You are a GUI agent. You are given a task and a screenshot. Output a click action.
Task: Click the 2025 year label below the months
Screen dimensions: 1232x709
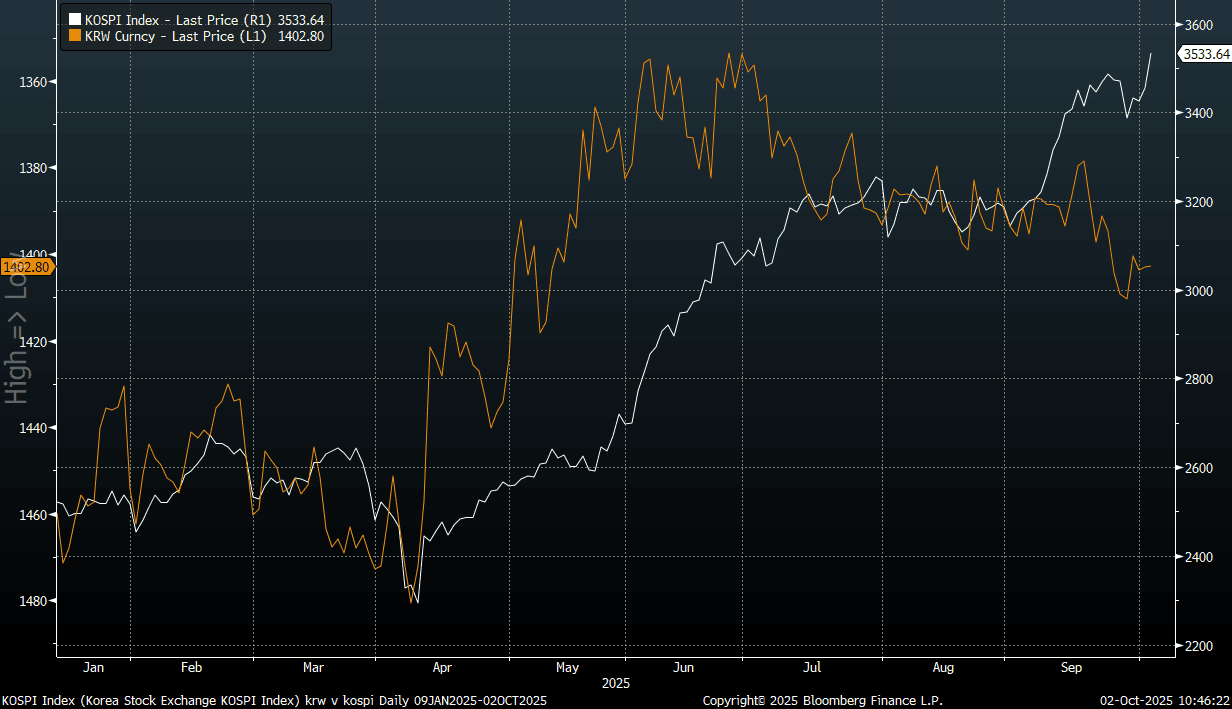click(x=615, y=682)
